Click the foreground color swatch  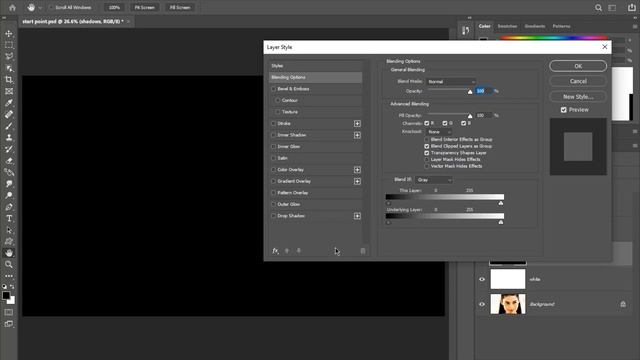(6, 296)
